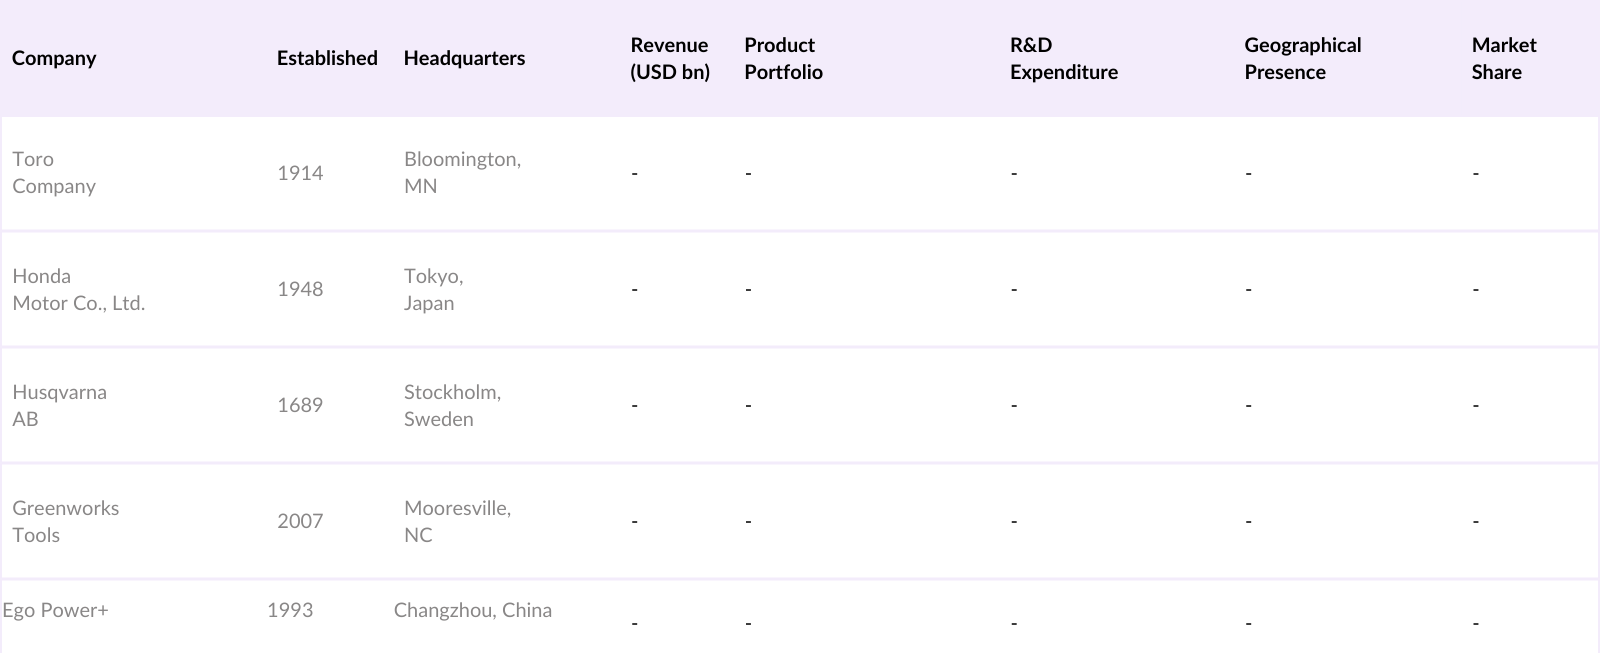Select the R&D Expenditure header
Screen dimensions: 1600x653
[x=1063, y=58]
